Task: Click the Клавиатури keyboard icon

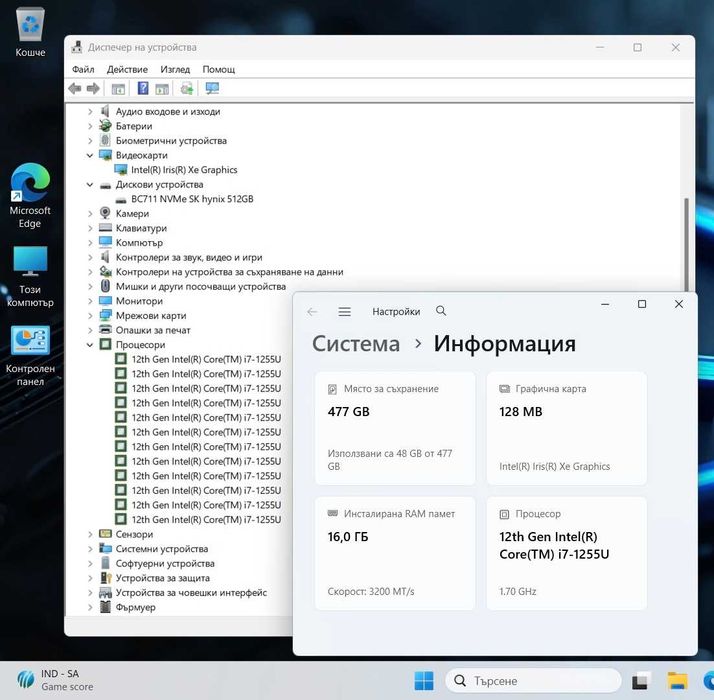Action: tap(105, 228)
